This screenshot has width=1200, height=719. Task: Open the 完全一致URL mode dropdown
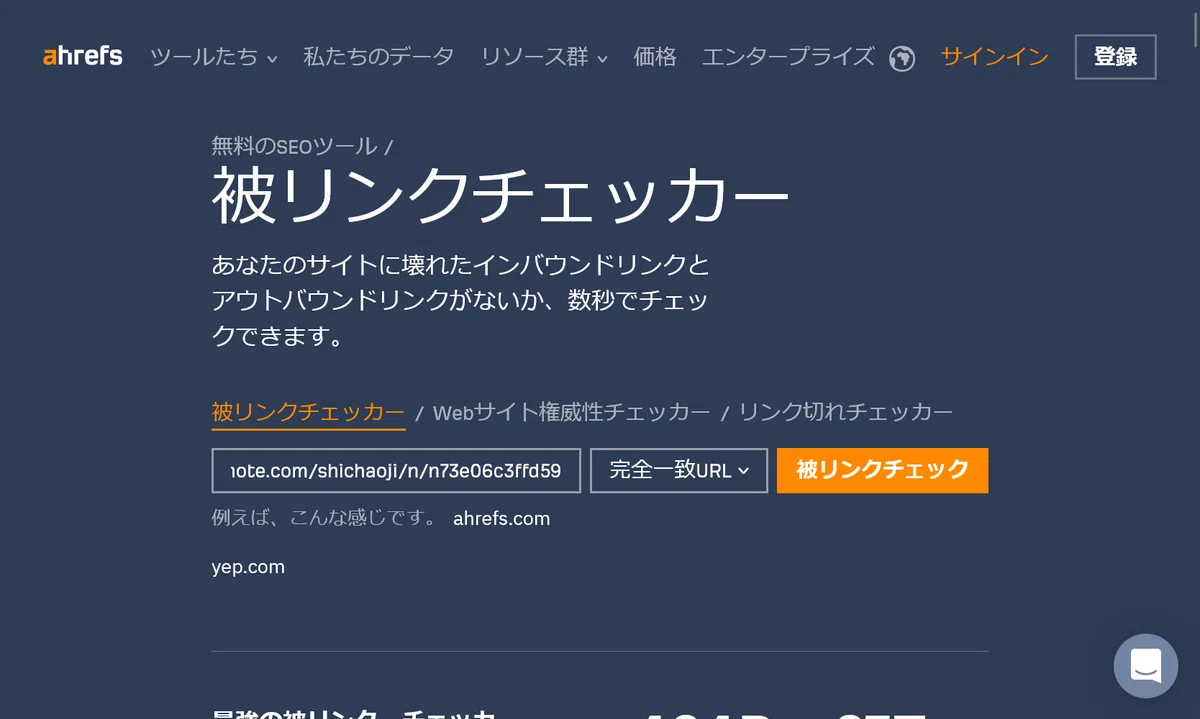point(679,470)
